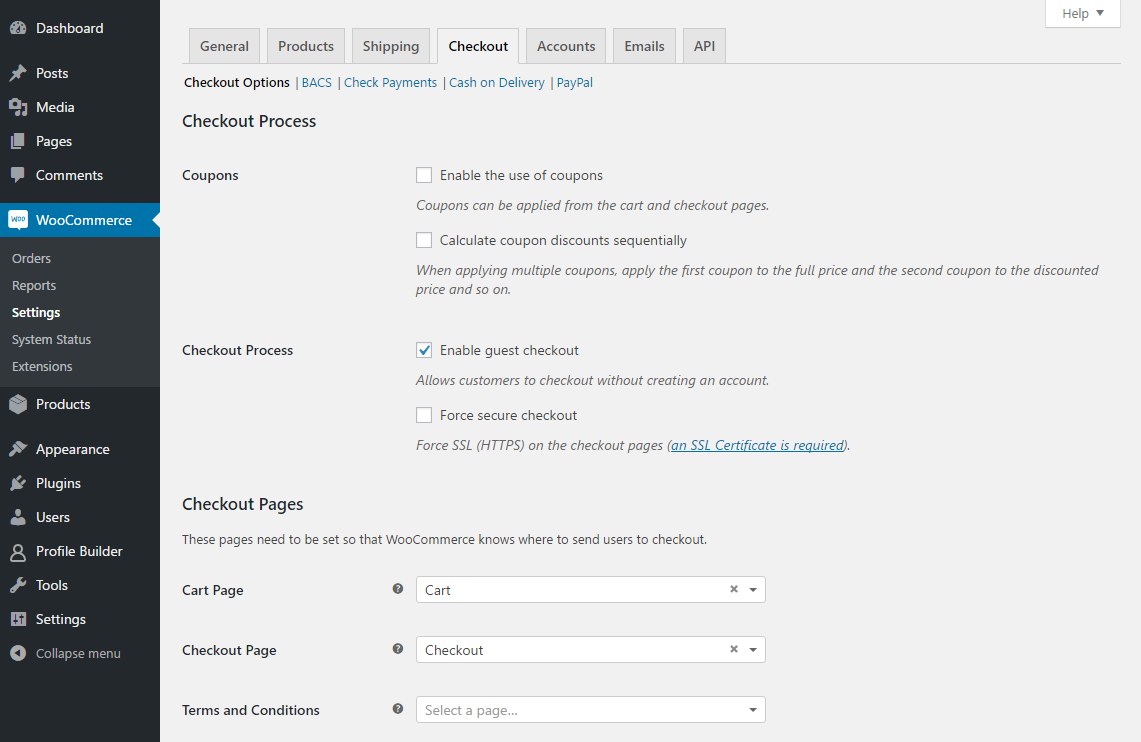Click the Terms and Conditions field label
Screen dimensions: 1141x742
tap(251, 710)
